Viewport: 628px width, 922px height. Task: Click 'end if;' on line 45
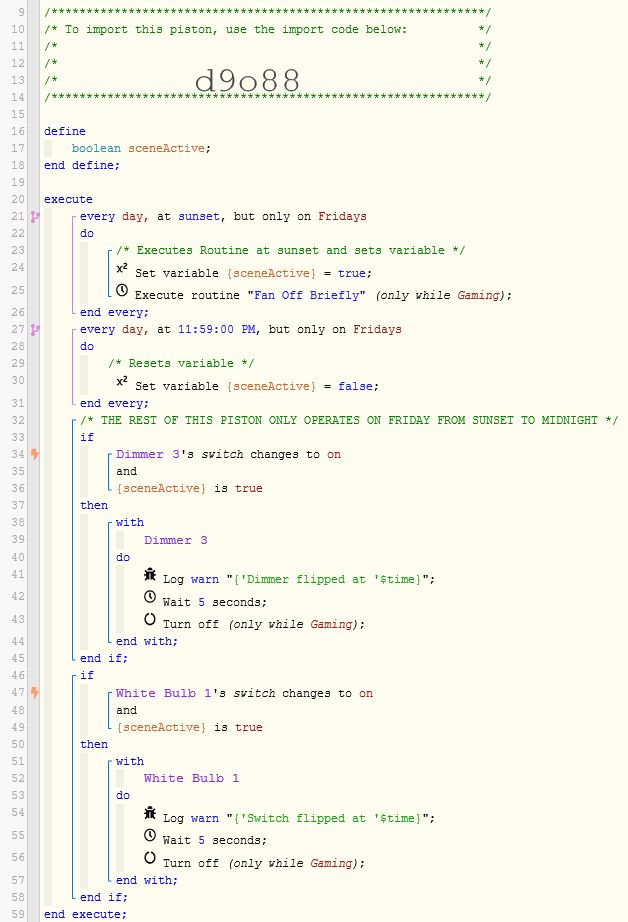coord(104,659)
